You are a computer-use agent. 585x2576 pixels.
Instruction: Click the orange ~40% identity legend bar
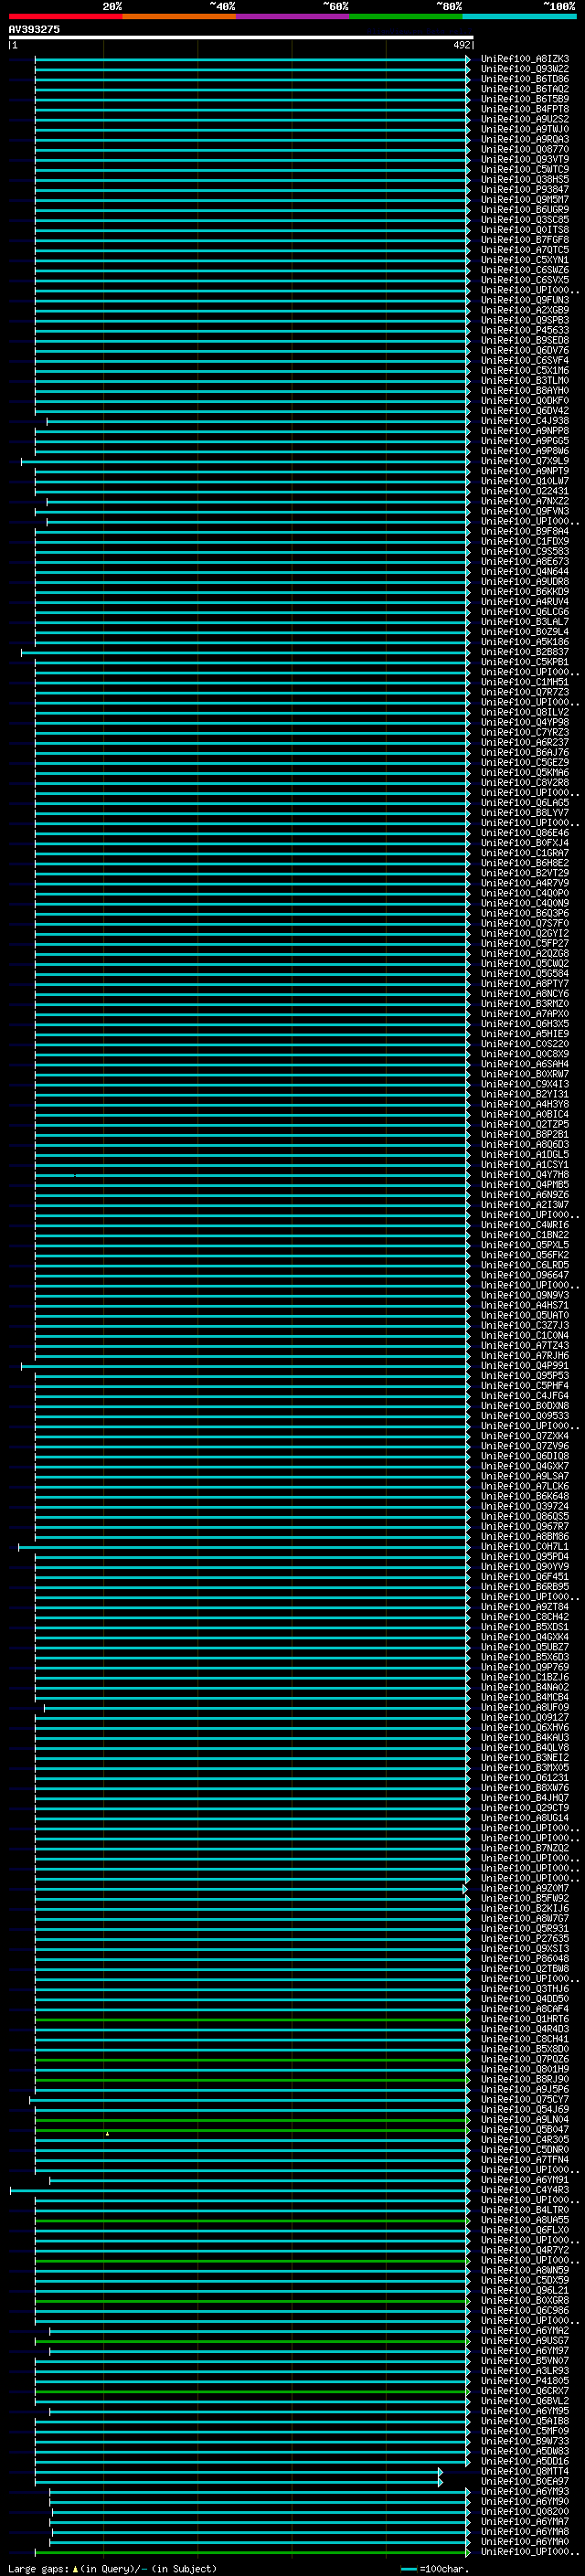pyautogui.click(x=179, y=17)
